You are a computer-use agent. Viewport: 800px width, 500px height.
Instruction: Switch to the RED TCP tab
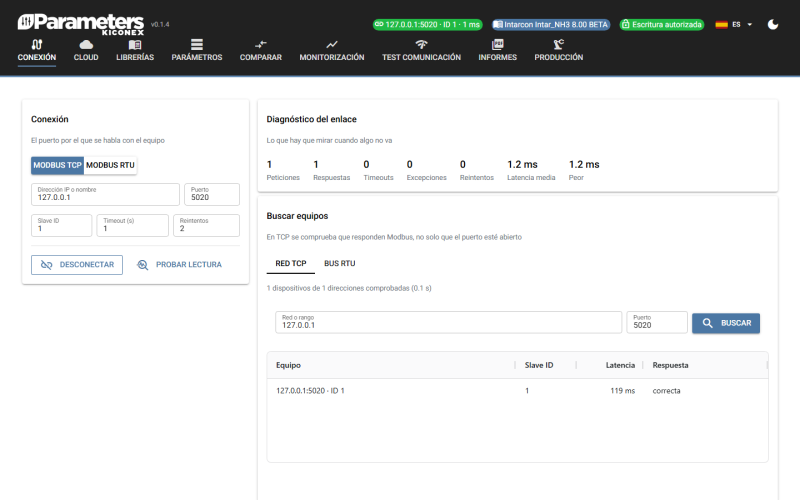pyautogui.click(x=291, y=263)
